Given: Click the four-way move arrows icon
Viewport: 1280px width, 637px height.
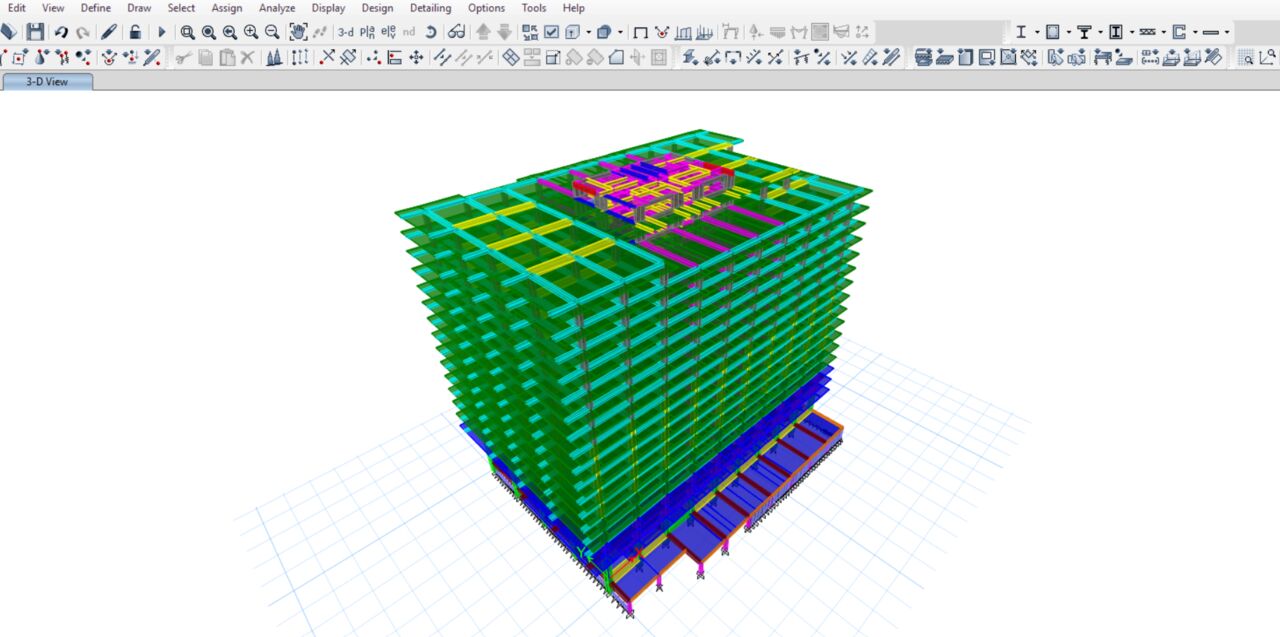Looking at the screenshot, I should 416,58.
